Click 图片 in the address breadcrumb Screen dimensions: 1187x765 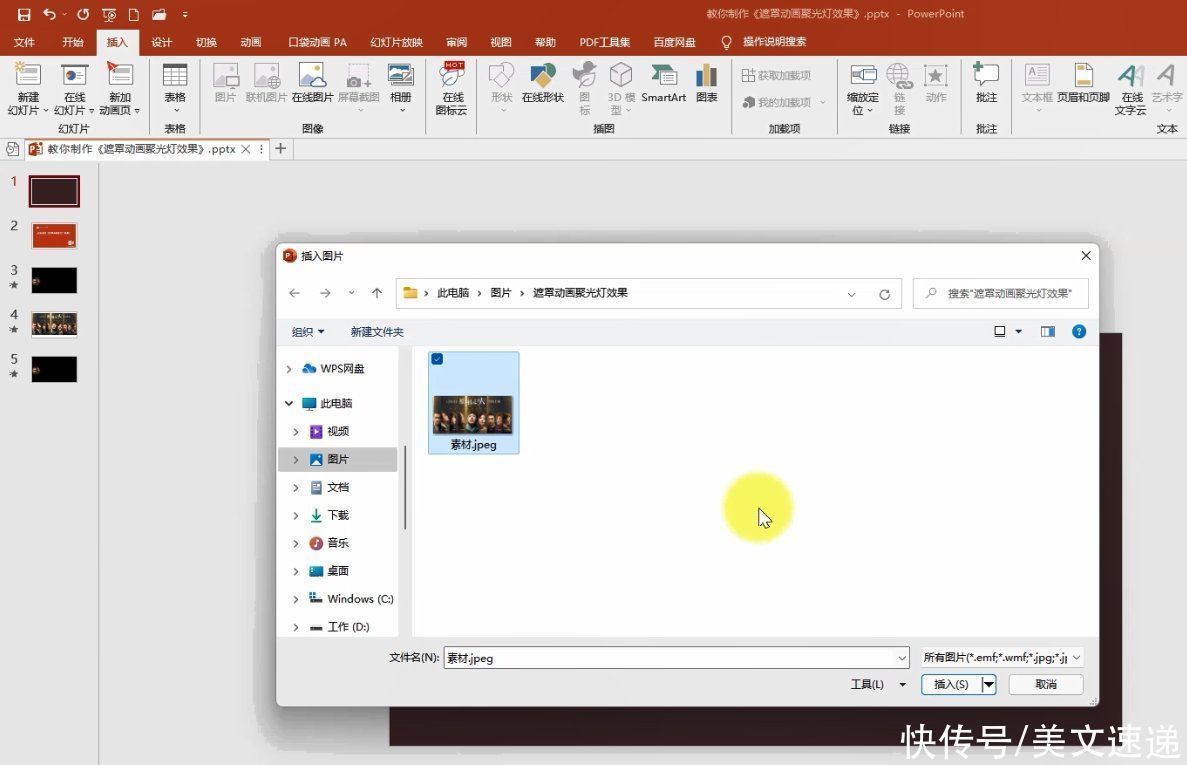click(500, 293)
